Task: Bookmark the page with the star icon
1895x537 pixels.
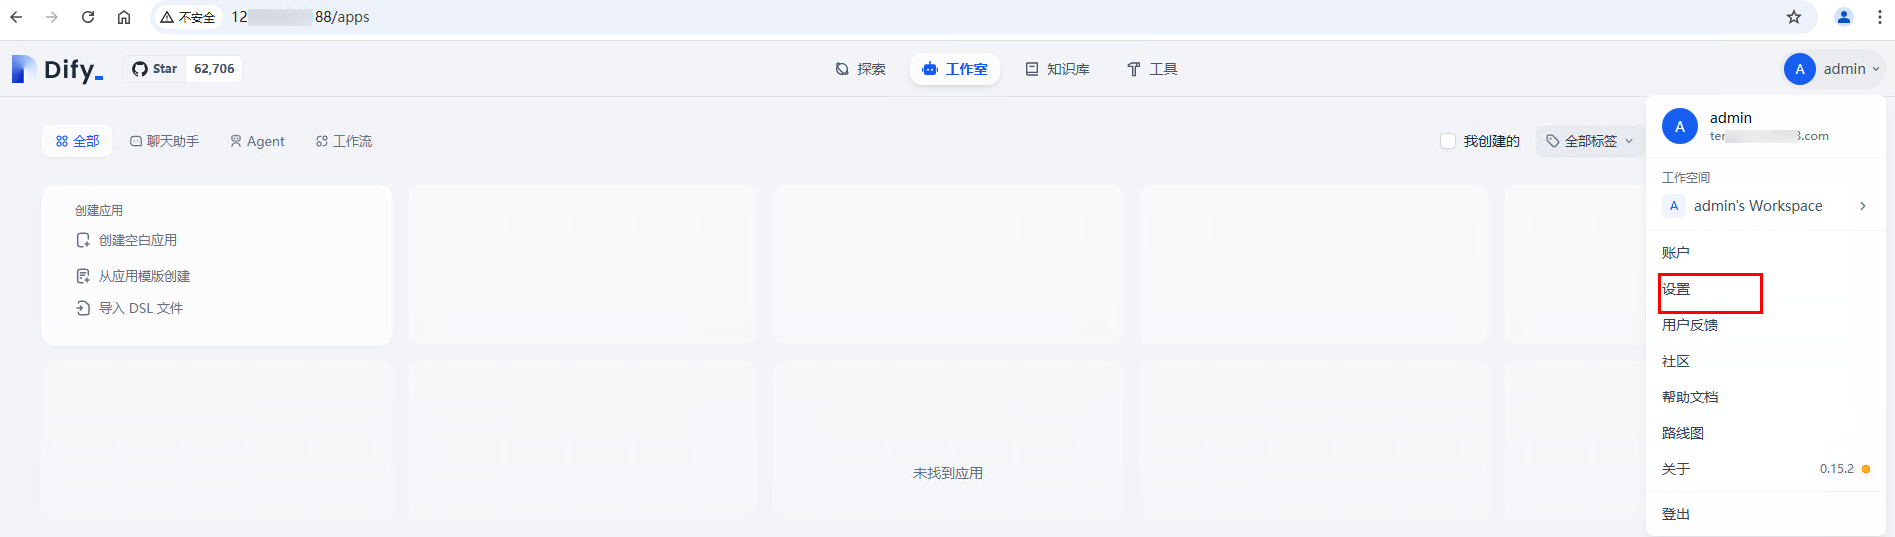Action: point(1794,17)
